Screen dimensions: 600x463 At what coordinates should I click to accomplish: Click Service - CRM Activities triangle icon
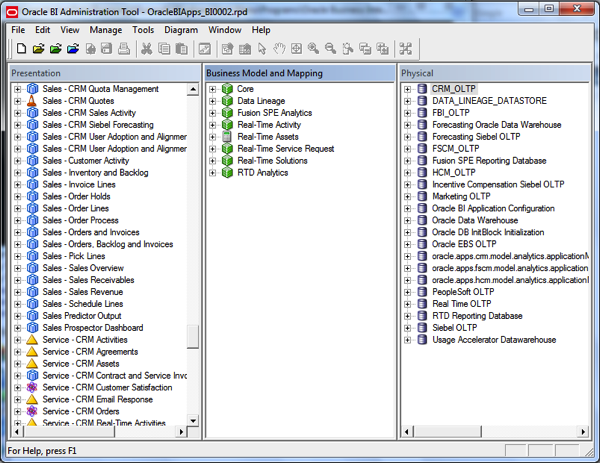point(32,340)
